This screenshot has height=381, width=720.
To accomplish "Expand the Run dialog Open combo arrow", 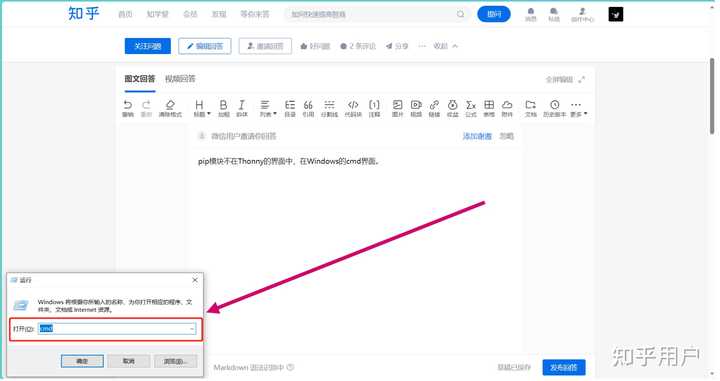I will [x=192, y=329].
